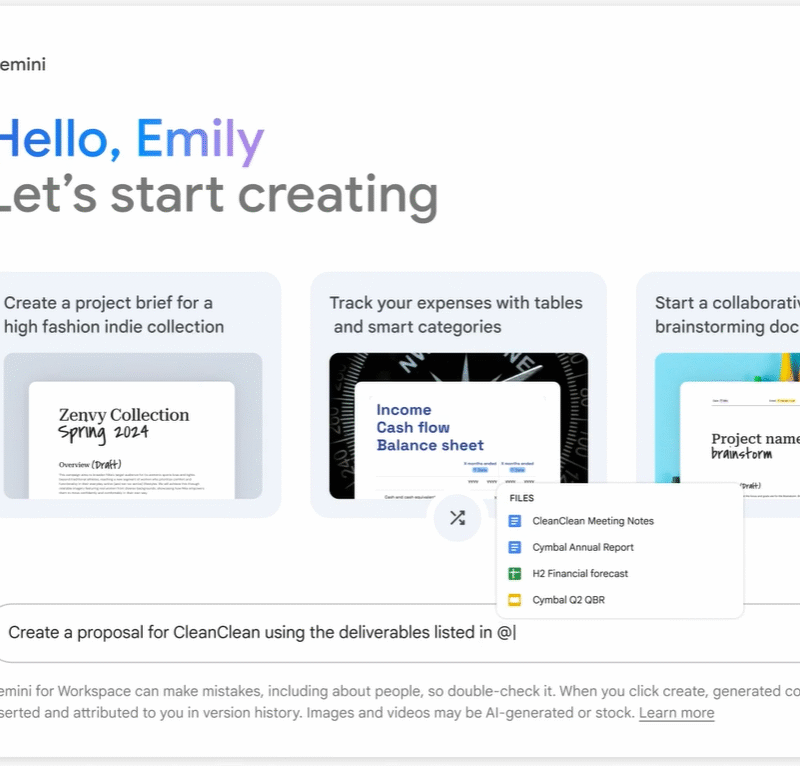Pick H2 Financial forecast from the files list
800x766 pixels.
pos(580,574)
